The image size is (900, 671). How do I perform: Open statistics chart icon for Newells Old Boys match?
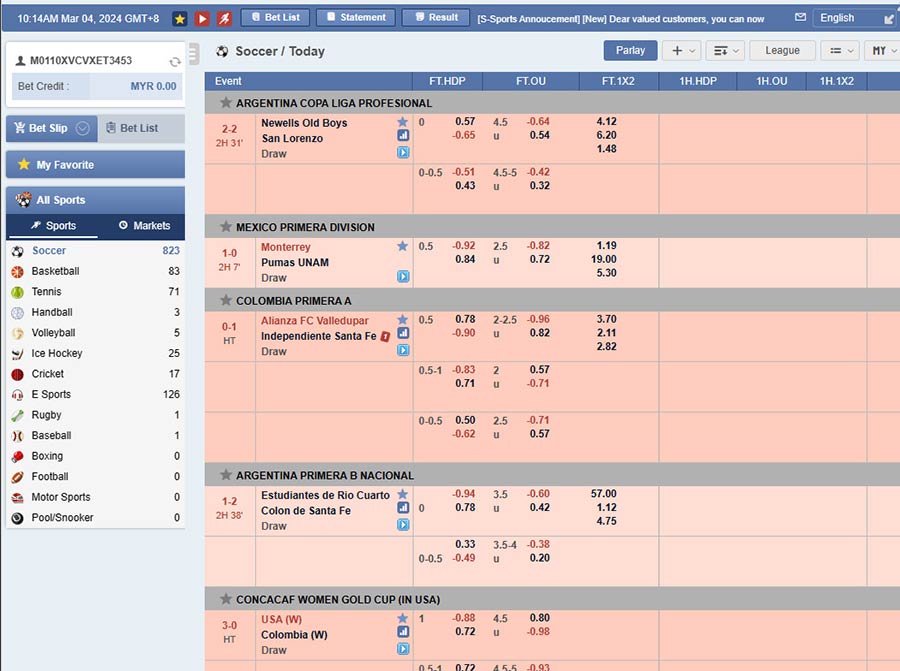click(x=403, y=135)
